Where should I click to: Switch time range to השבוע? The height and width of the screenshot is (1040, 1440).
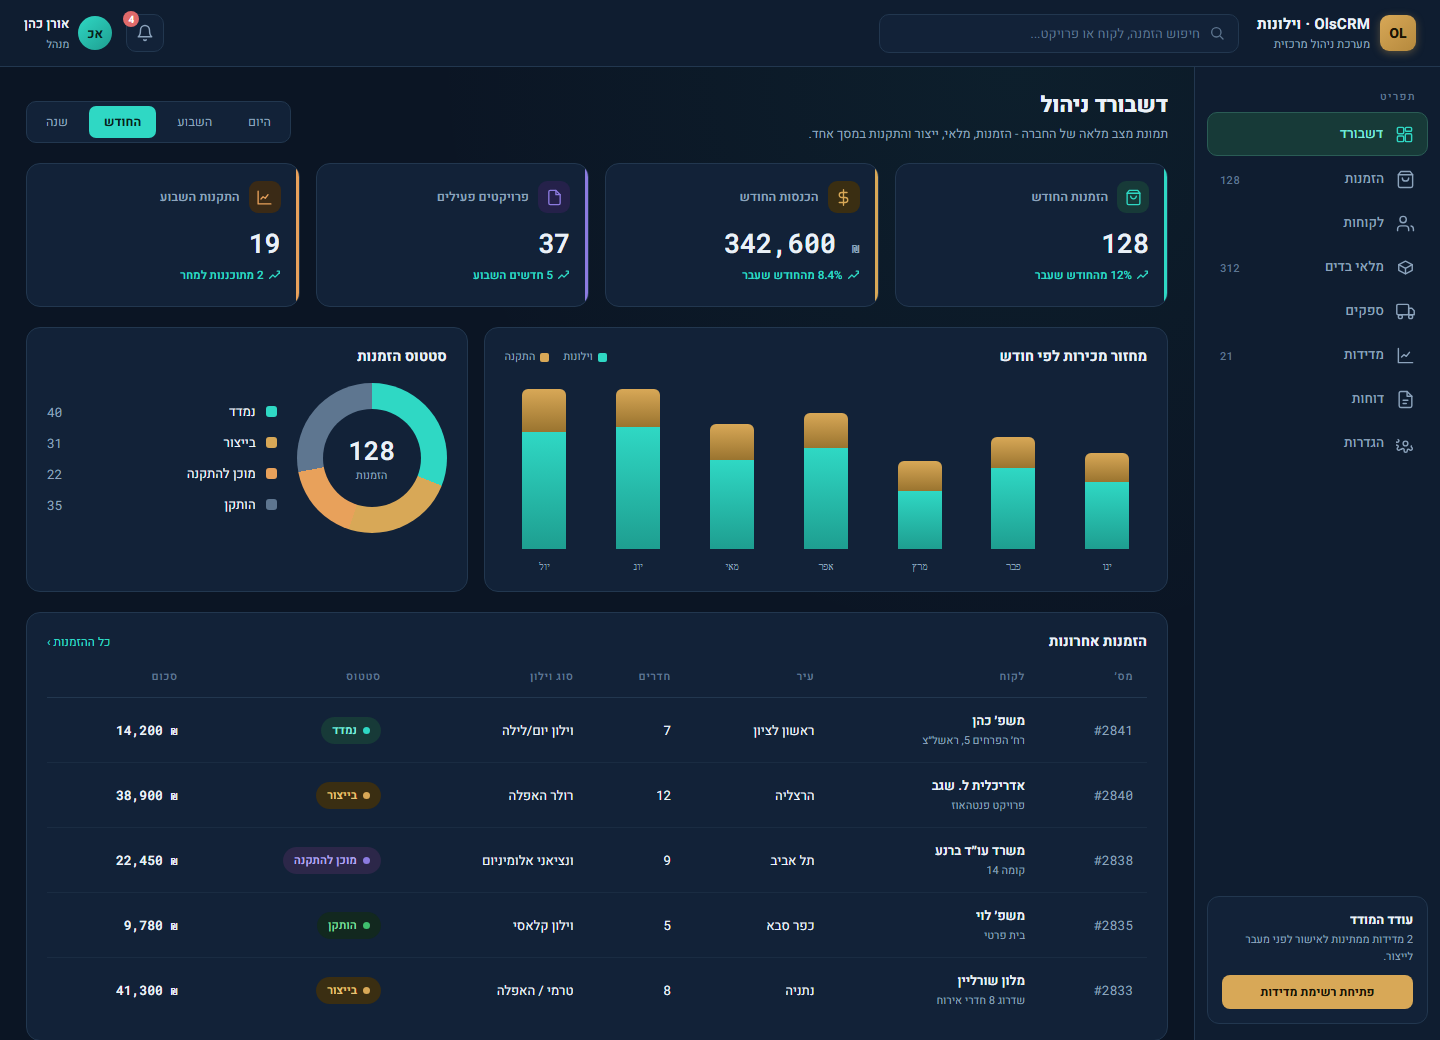[x=194, y=122]
